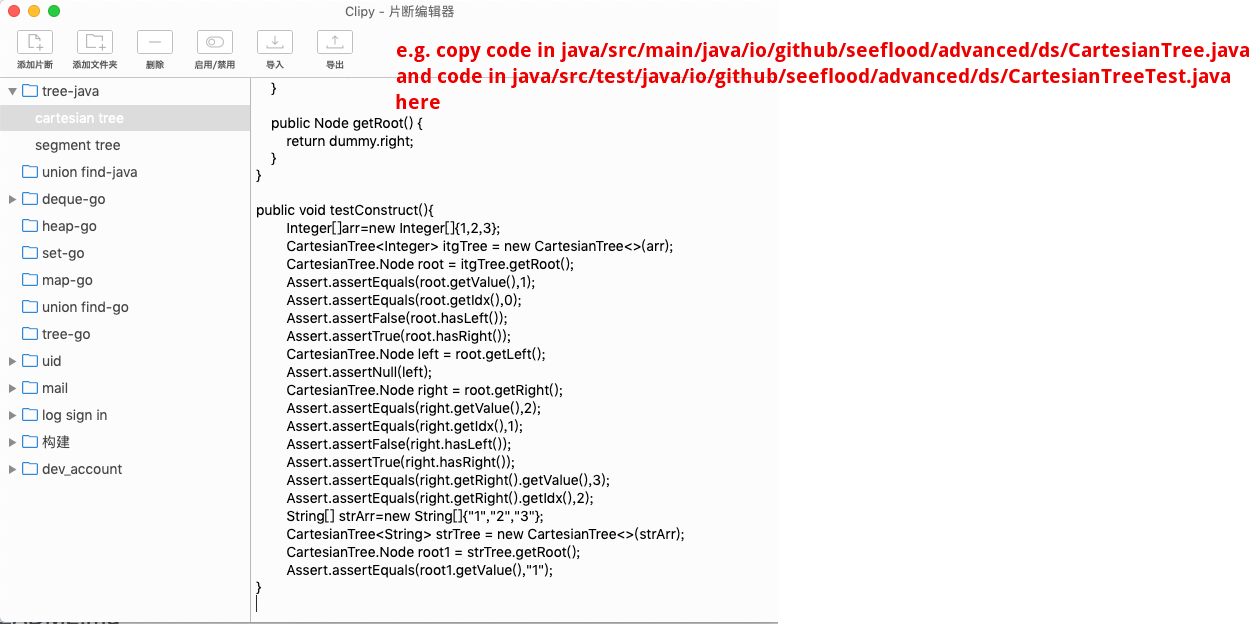Click the union find-java folder icon
Image resolution: width=1258 pixels, height=624 pixels.
tap(29, 172)
